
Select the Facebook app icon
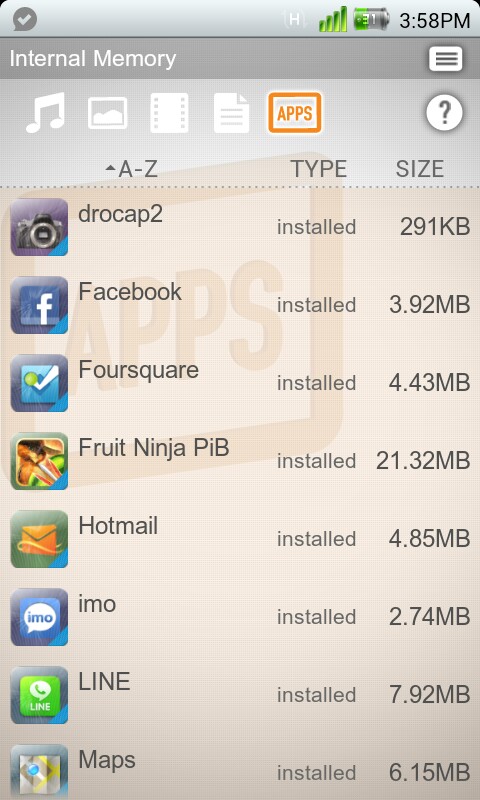click(39, 305)
